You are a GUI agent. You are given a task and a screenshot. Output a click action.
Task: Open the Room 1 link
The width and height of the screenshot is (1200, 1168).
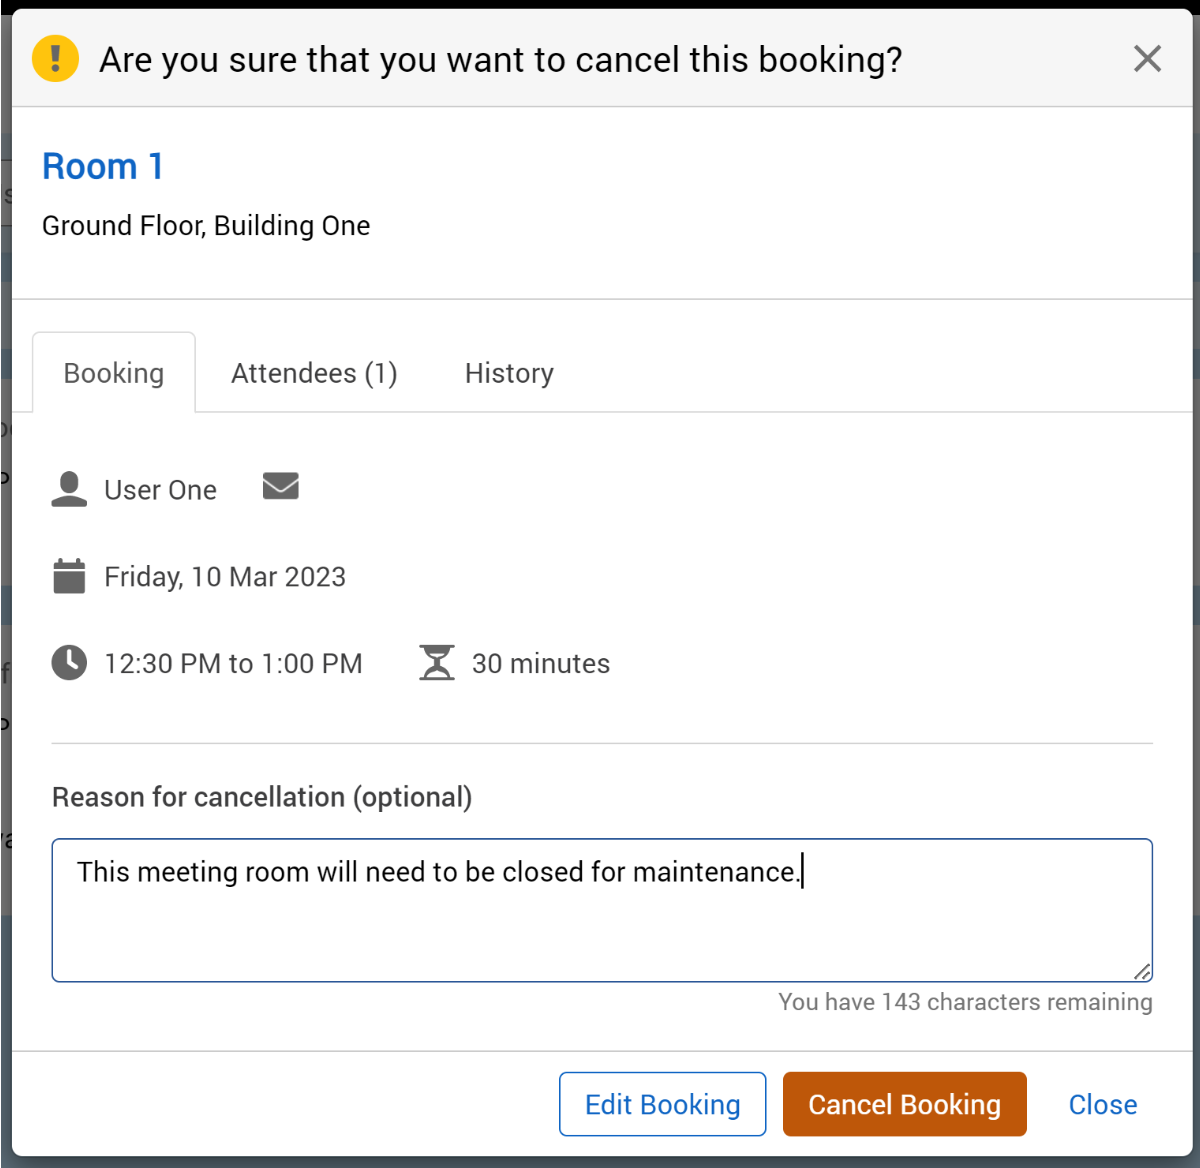tap(102, 166)
